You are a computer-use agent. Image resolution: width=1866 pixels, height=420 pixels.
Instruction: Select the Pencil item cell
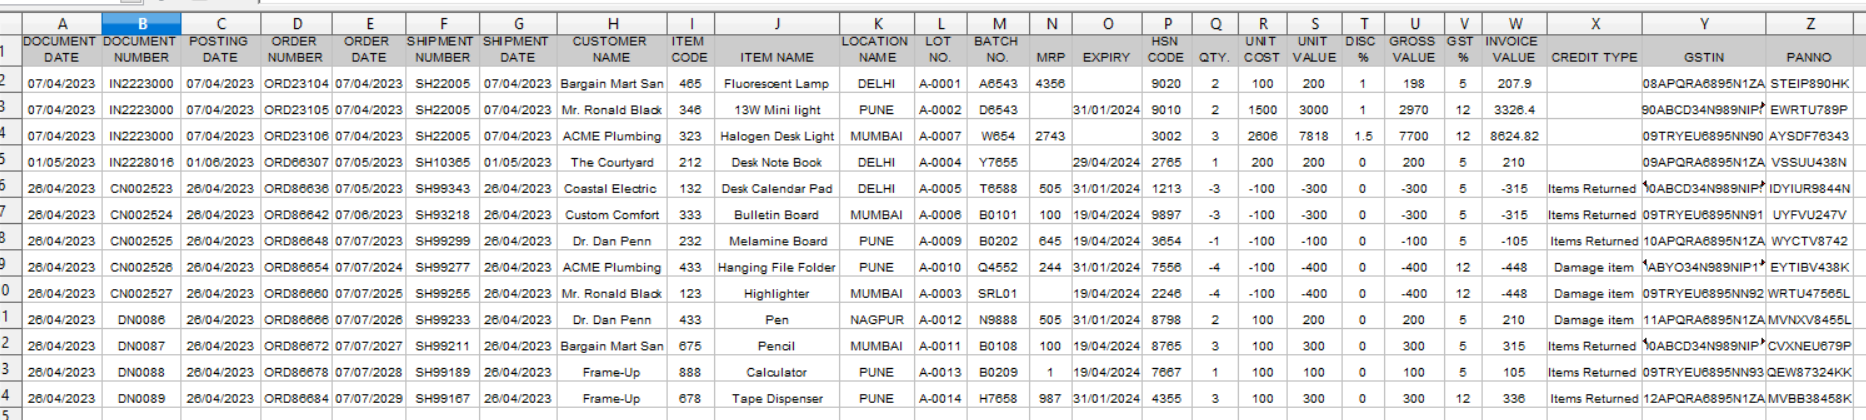tap(777, 346)
